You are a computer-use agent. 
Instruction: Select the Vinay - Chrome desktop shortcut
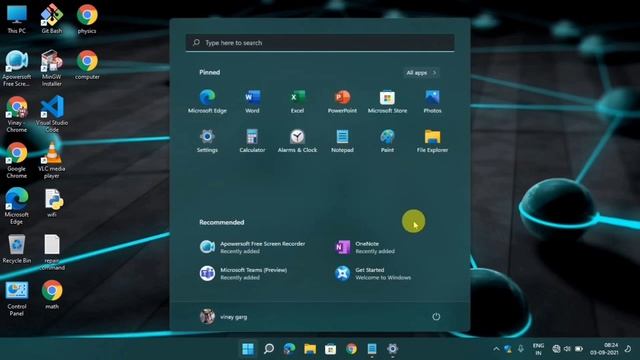coord(17,114)
